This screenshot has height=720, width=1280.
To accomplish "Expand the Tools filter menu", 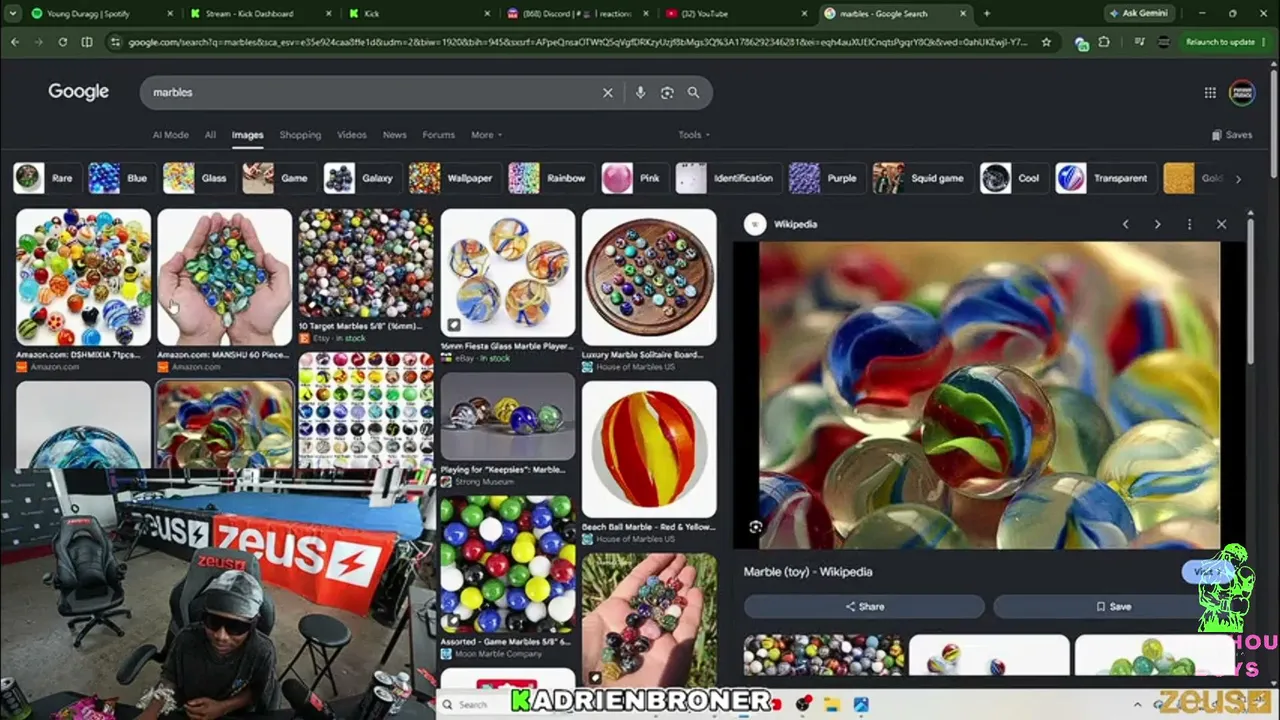I will (x=694, y=135).
